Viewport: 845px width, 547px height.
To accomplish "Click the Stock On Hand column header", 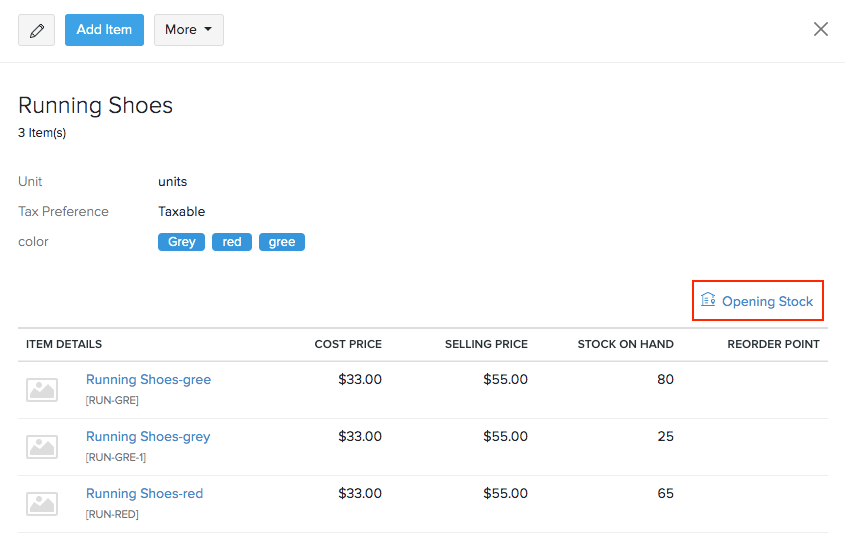I will tap(625, 344).
